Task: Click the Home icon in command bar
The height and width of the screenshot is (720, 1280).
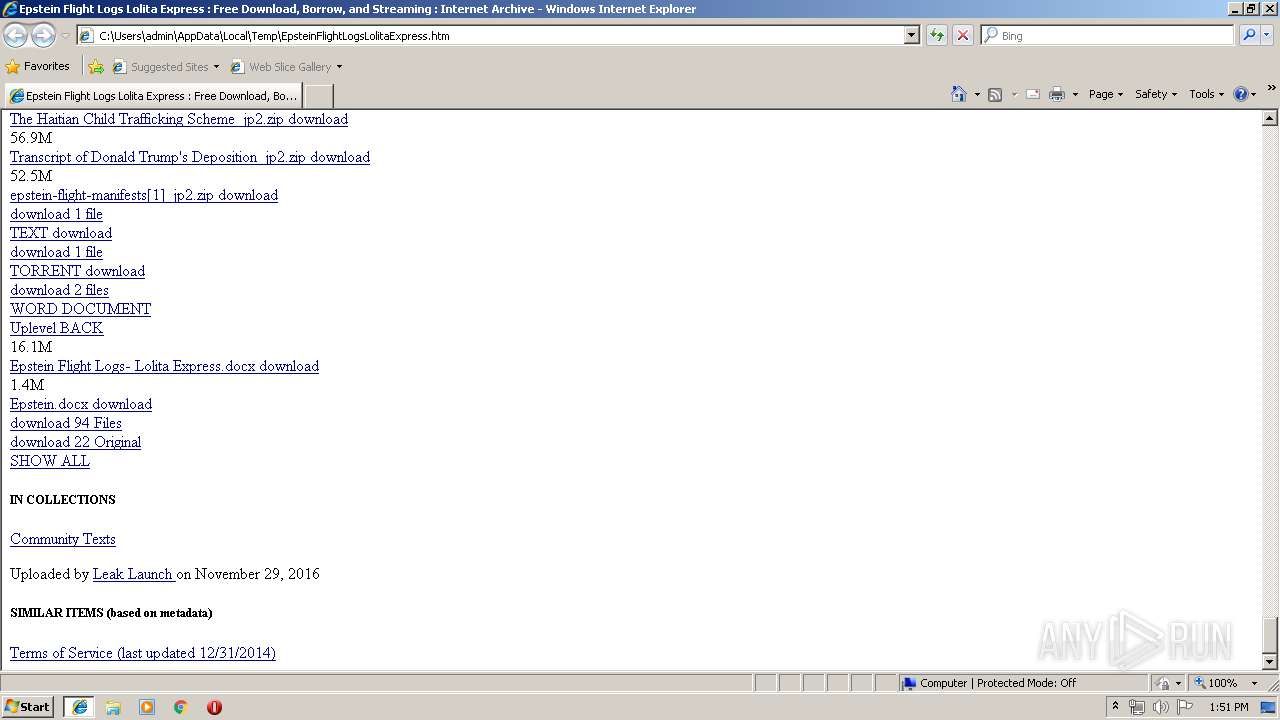Action: [959, 94]
